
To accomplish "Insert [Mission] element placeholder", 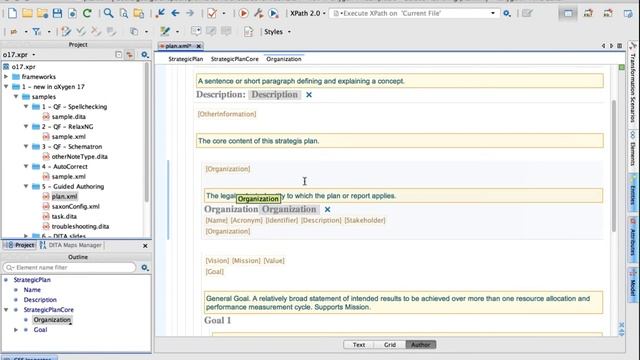I will coord(246,261).
